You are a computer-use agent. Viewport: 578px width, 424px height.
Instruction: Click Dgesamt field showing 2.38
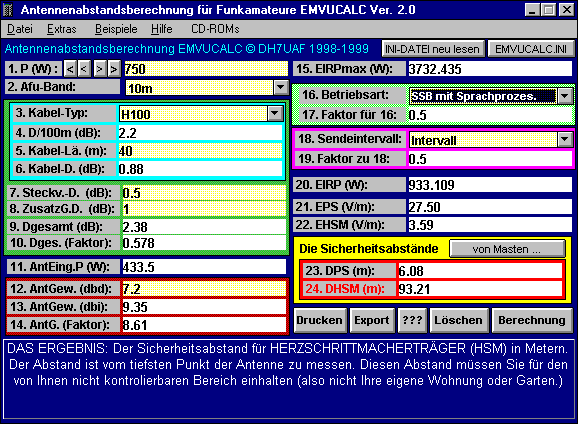tap(204, 227)
